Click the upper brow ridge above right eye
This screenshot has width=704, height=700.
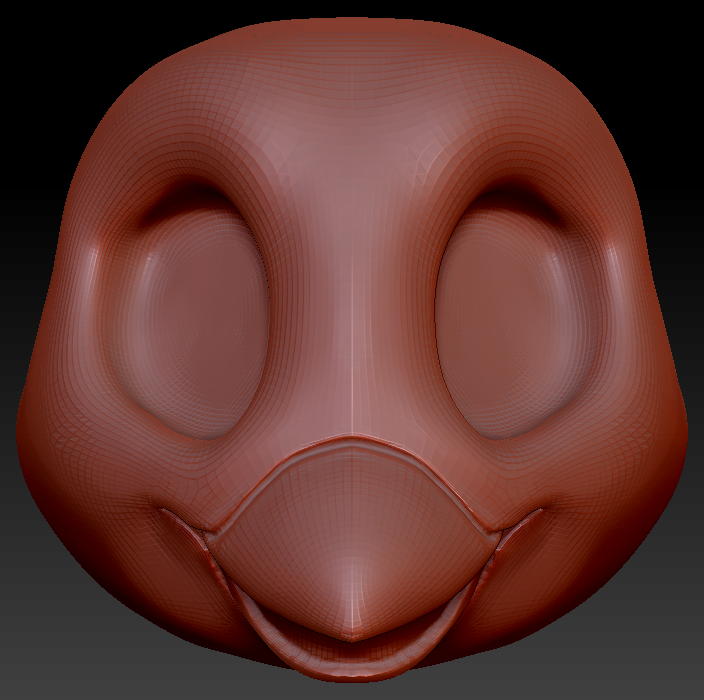click(x=515, y=190)
